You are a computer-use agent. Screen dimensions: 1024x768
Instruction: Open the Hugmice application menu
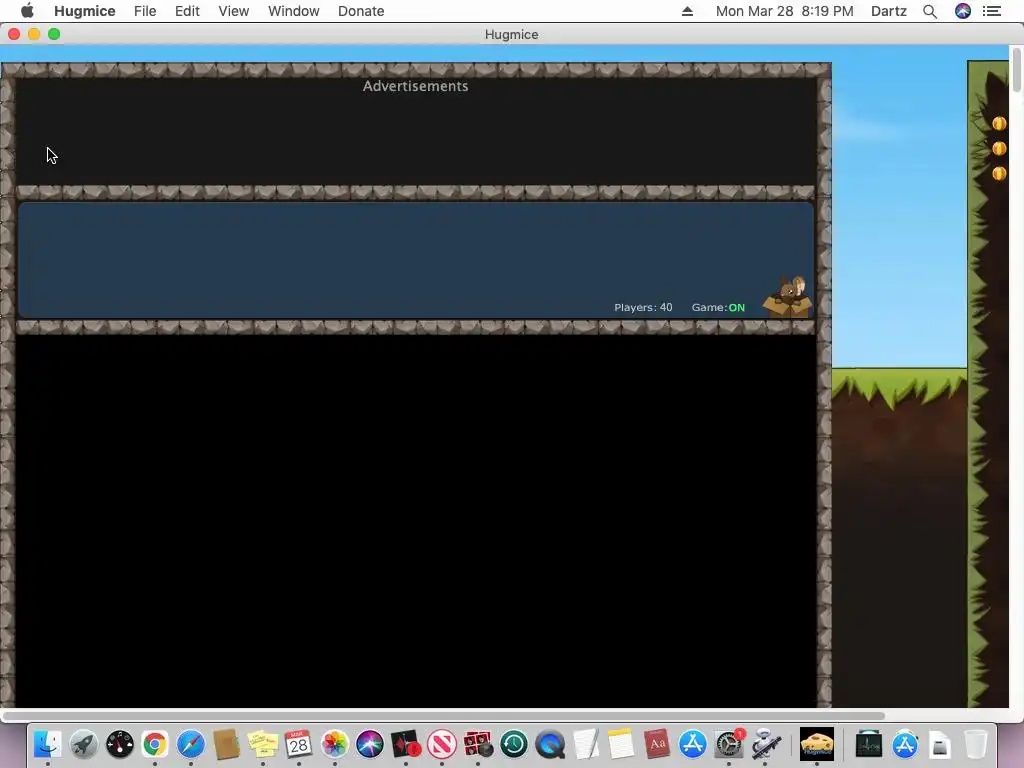[85, 11]
